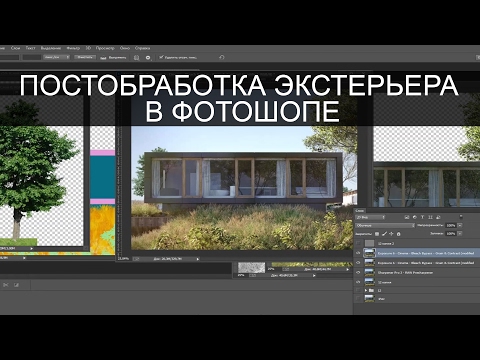This screenshot has height=360, width=480.
Task: Hide the unselected Exposure 6 layer below
Action: pos(358,263)
